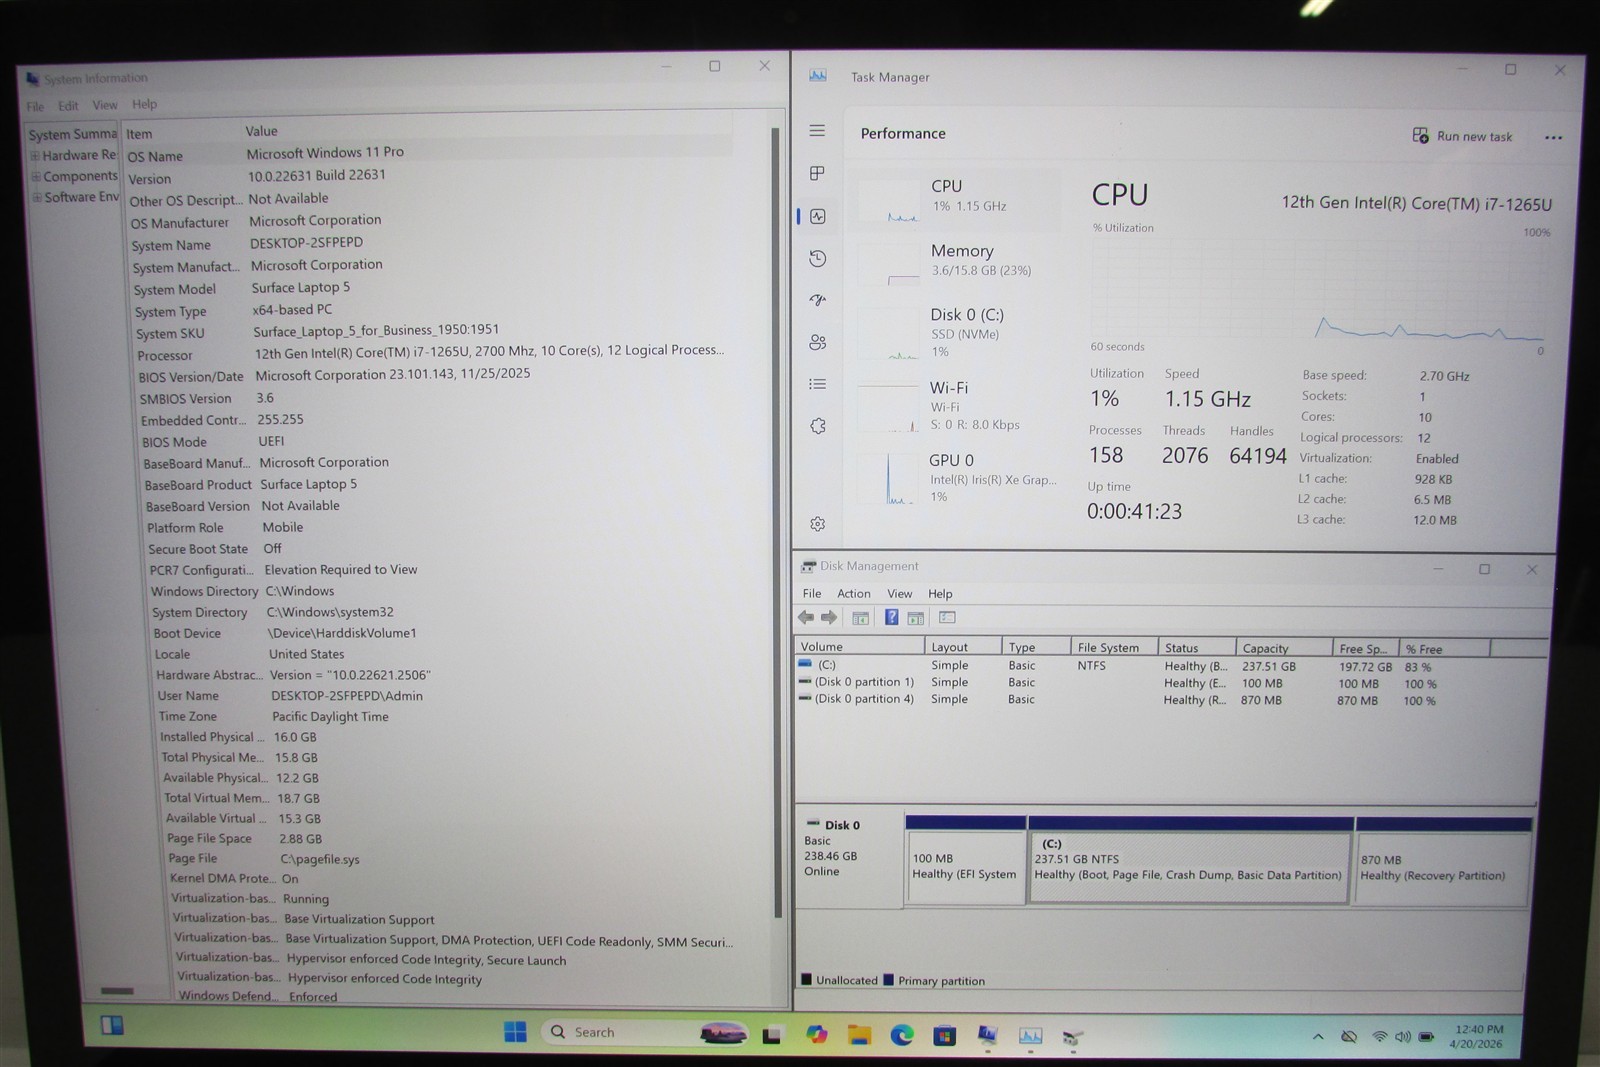The image size is (1600, 1067).
Task: Click Run new task button
Action: 1462,136
